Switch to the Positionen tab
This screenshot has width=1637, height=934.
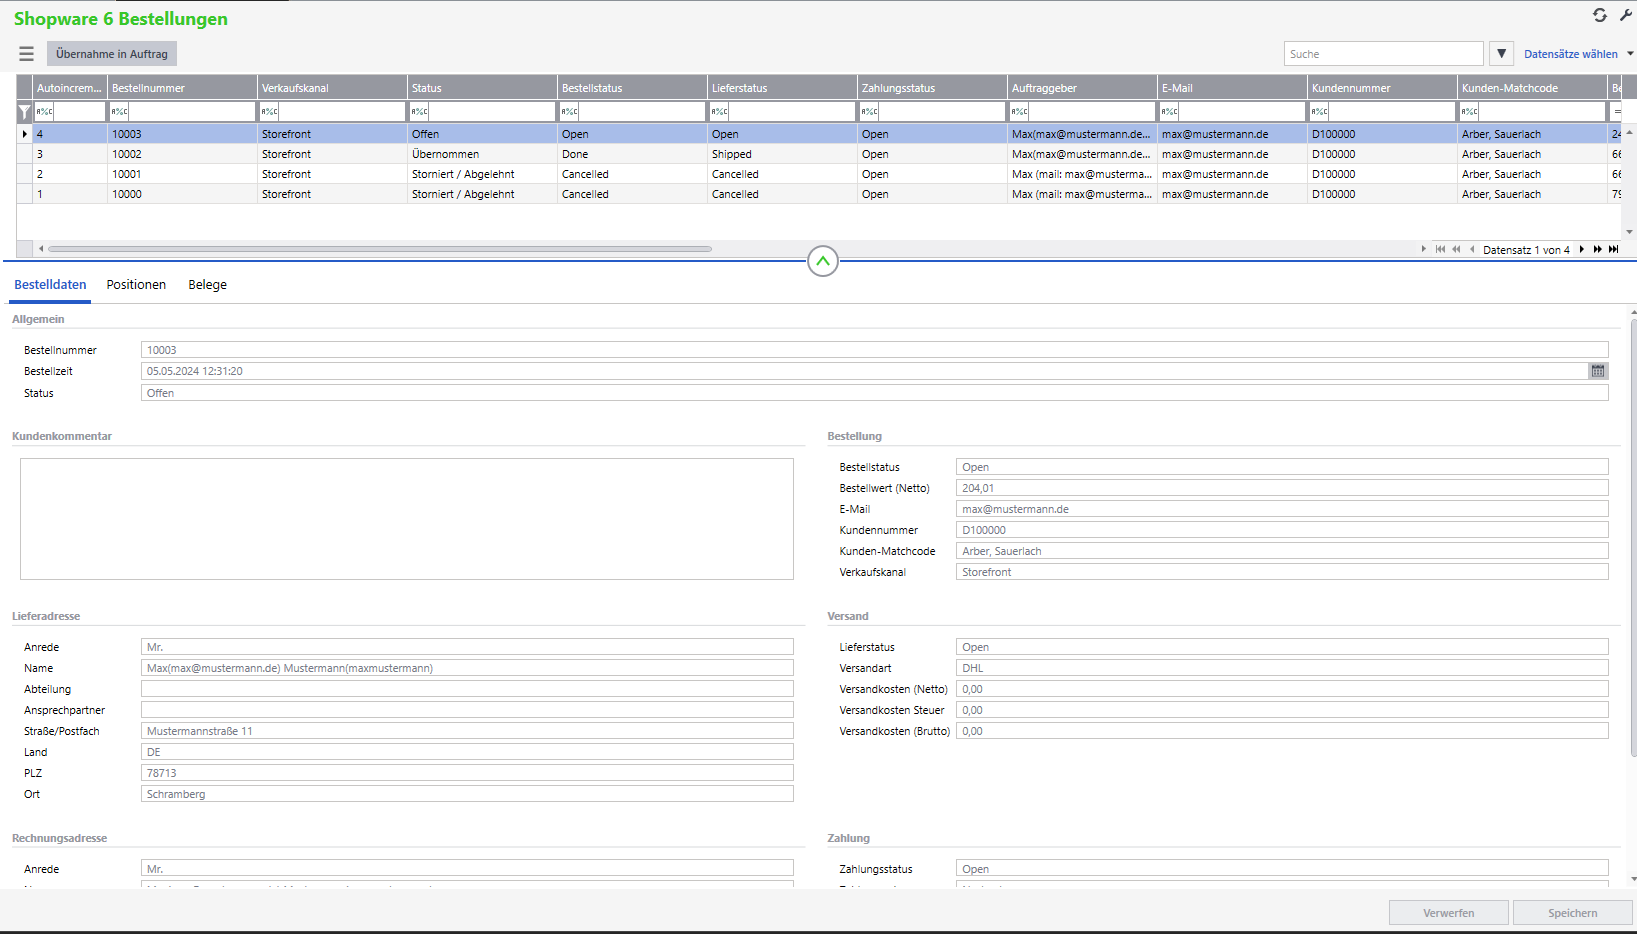tap(136, 285)
